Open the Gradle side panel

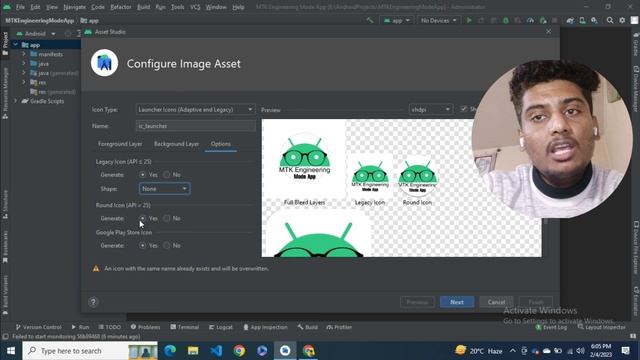[x=636, y=45]
